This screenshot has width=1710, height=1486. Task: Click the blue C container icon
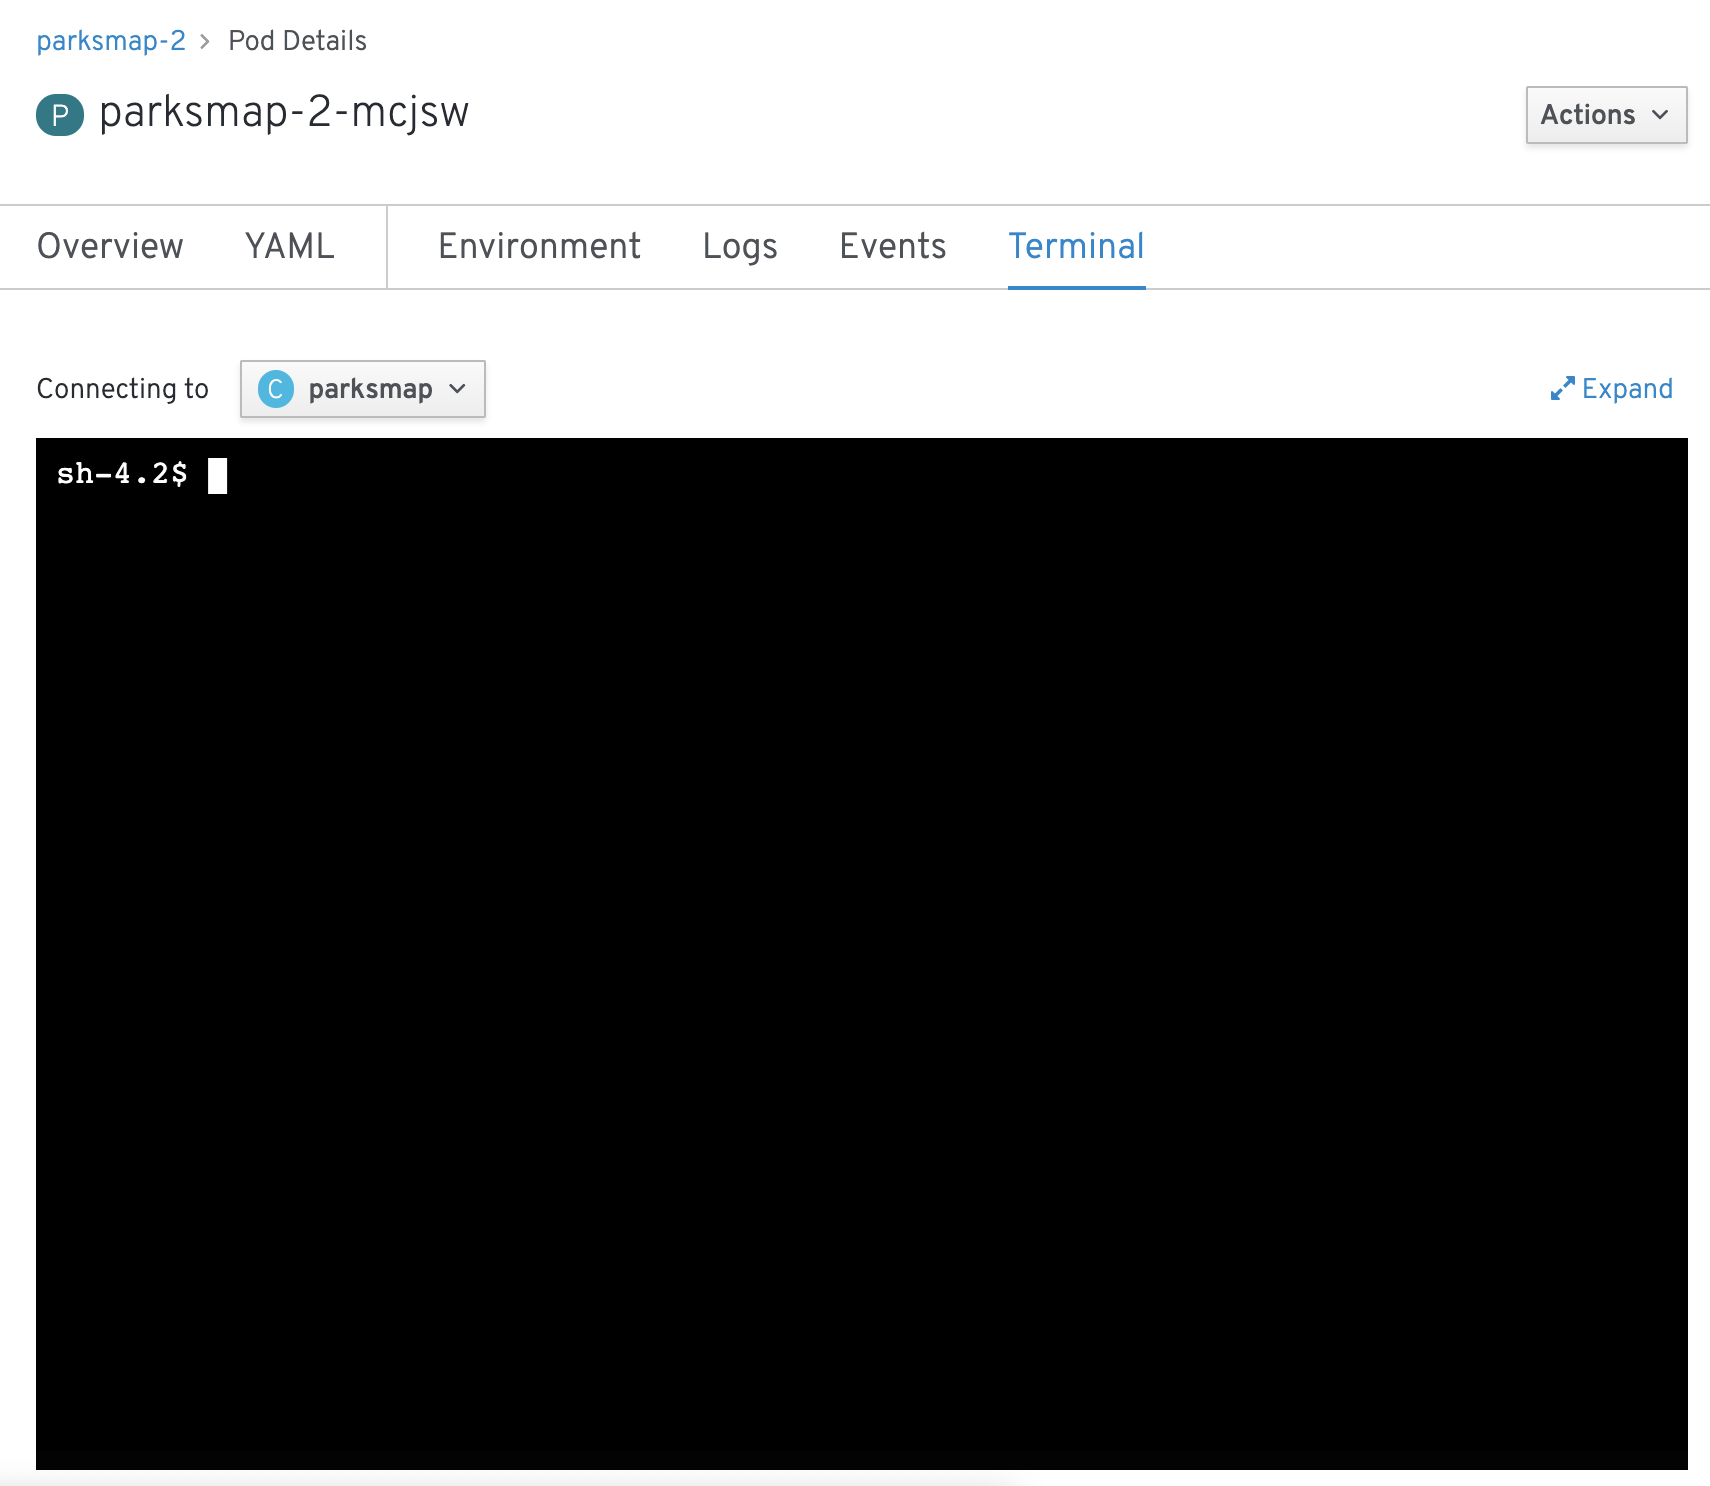[x=276, y=389]
